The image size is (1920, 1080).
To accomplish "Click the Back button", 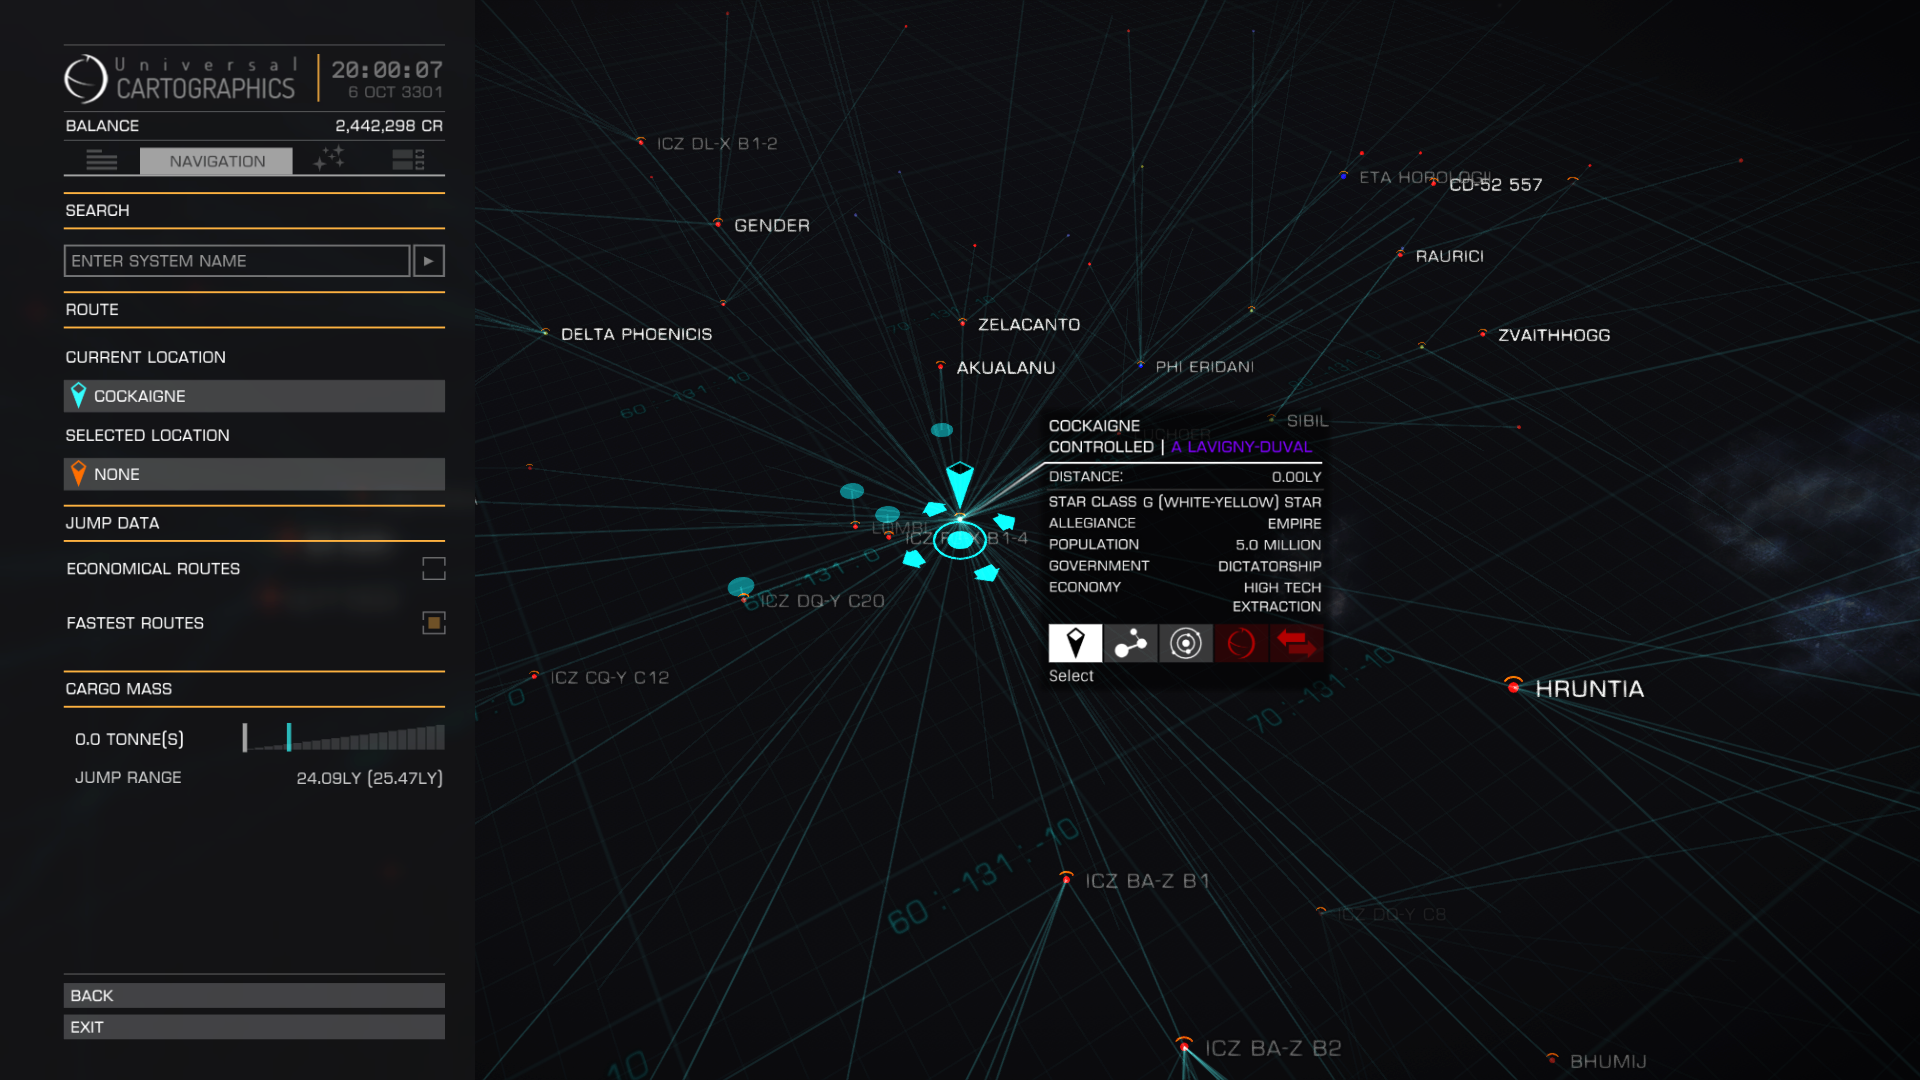I will click(254, 995).
